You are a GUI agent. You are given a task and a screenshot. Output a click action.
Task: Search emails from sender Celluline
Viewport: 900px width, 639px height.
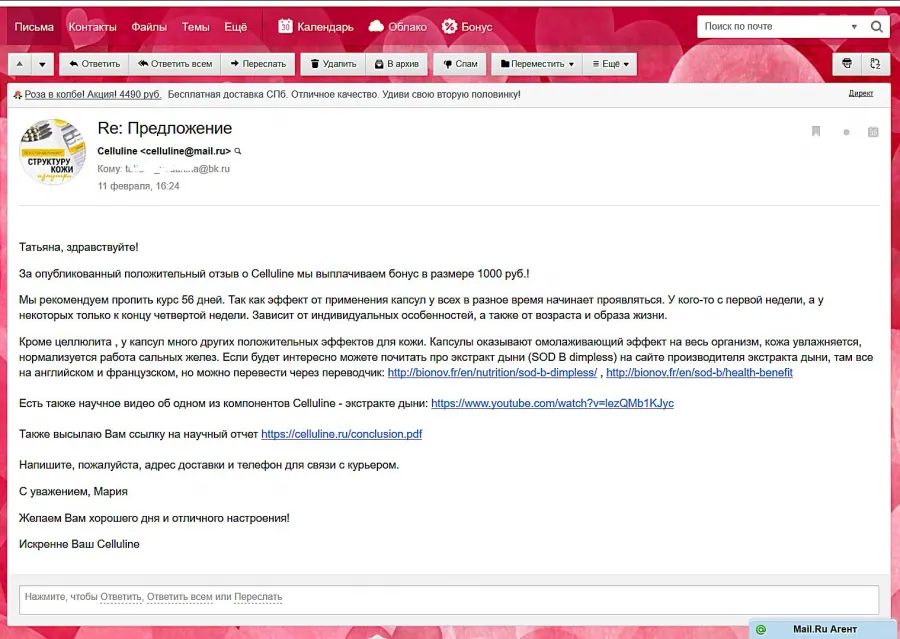[x=238, y=151]
